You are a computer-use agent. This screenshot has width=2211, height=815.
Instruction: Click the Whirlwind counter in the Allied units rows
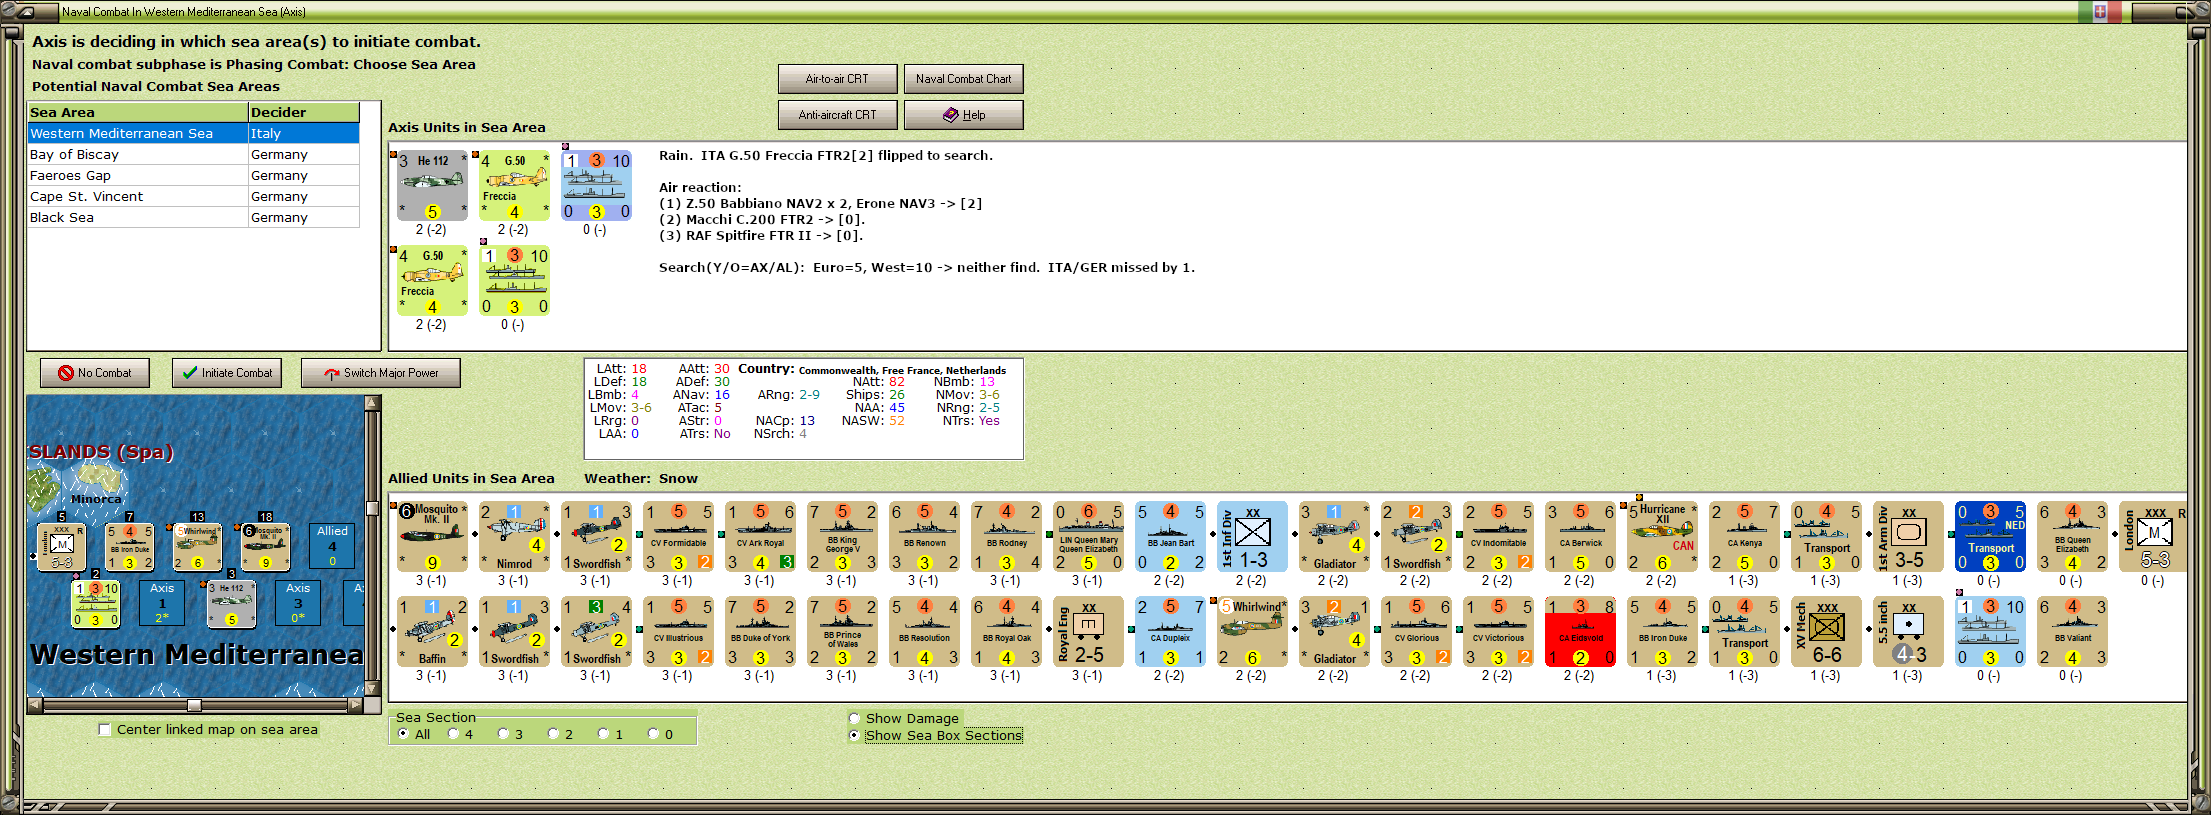tap(1252, 631)
